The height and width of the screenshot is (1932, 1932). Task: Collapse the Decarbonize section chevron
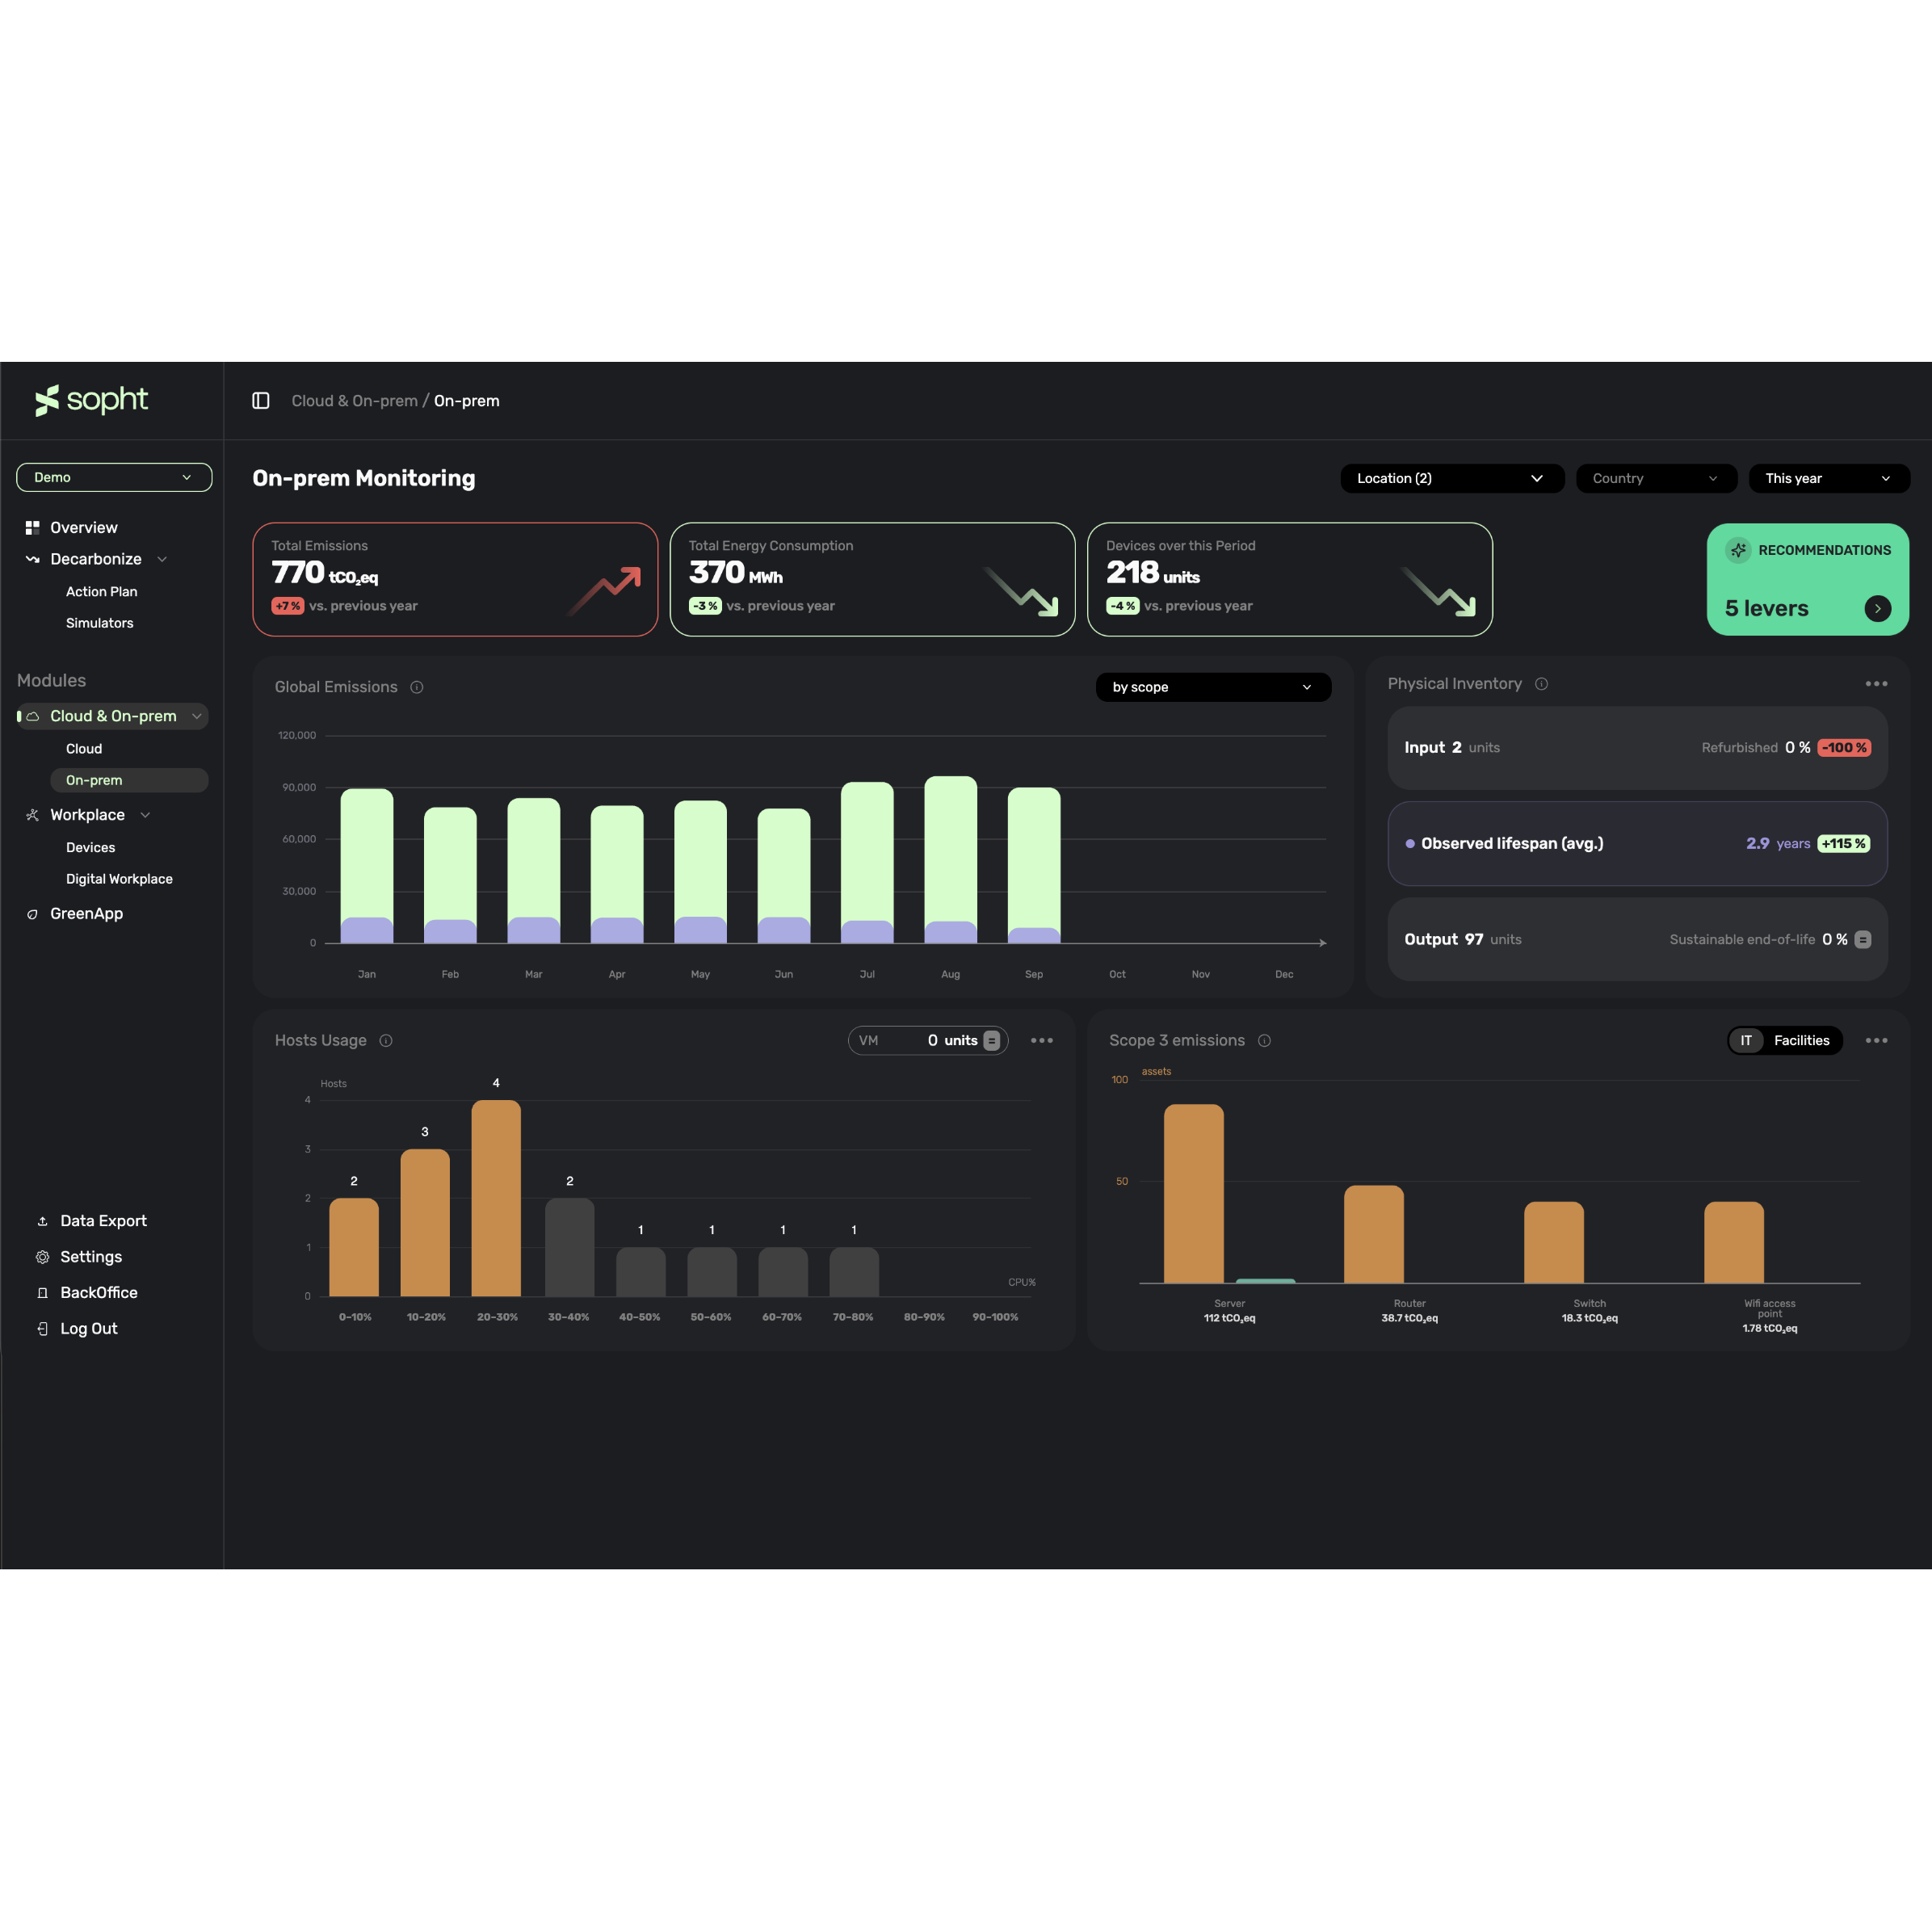162,559
